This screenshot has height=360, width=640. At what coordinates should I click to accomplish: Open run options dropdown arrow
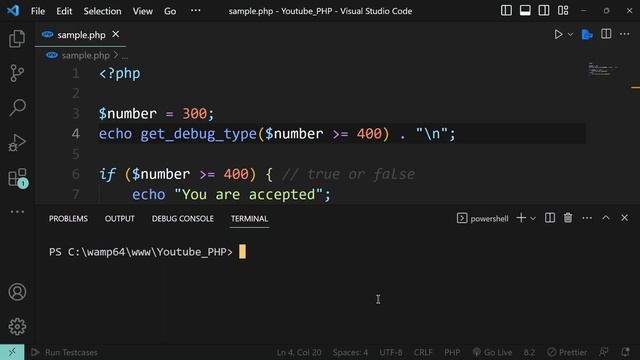(571, 35)
